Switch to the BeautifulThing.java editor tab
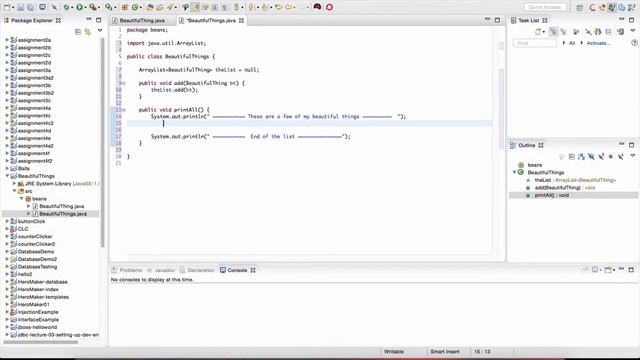The image size is (640, 360). 142,20
